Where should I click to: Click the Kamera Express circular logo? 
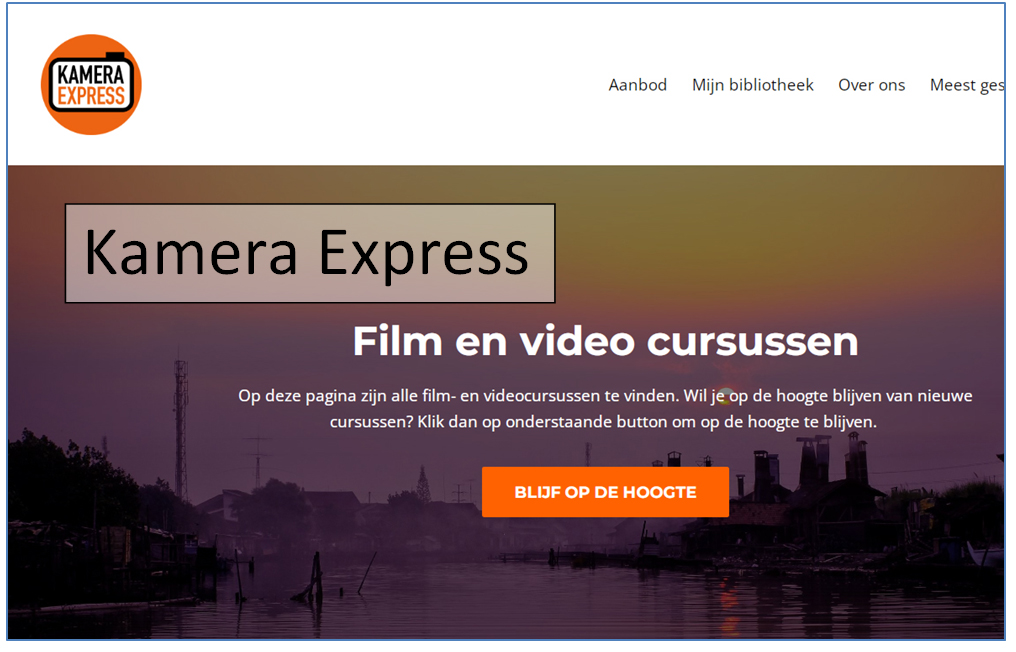coord(91,84)
